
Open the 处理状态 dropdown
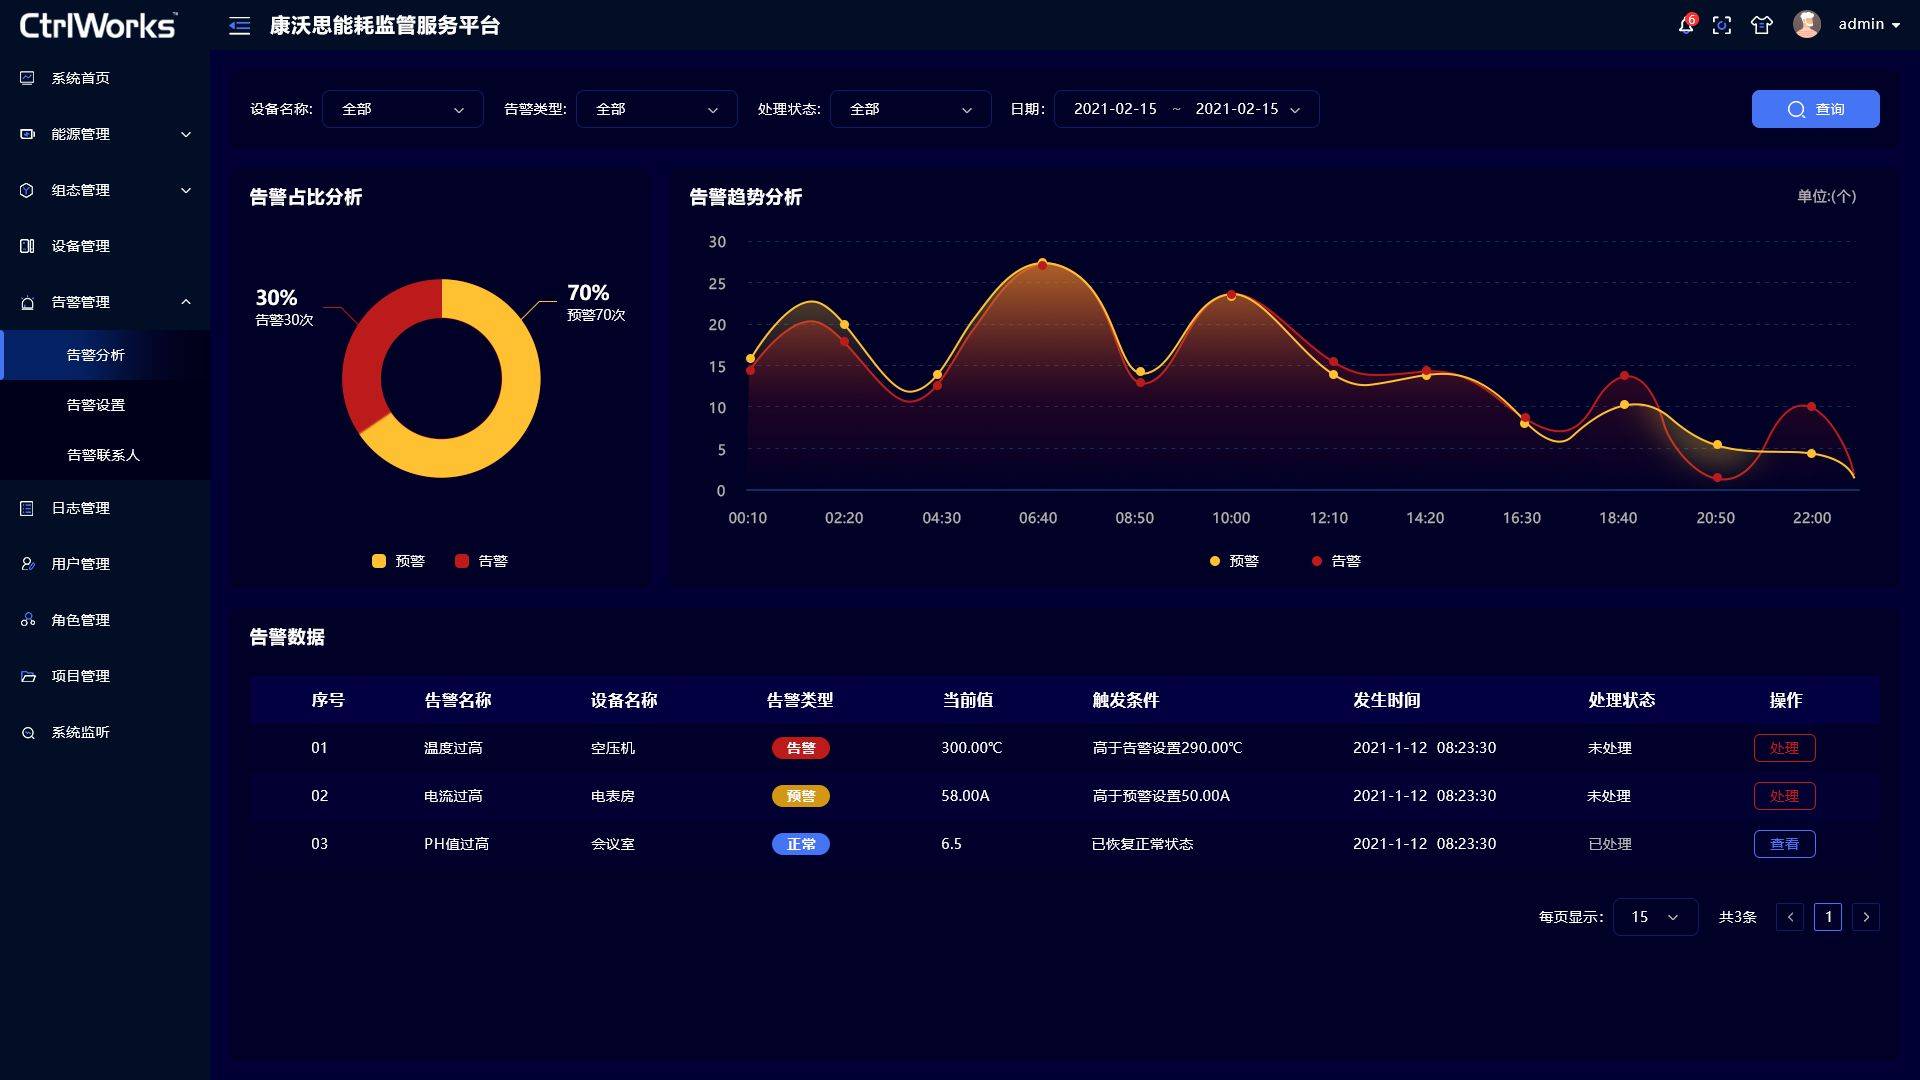tap(911, 109)
